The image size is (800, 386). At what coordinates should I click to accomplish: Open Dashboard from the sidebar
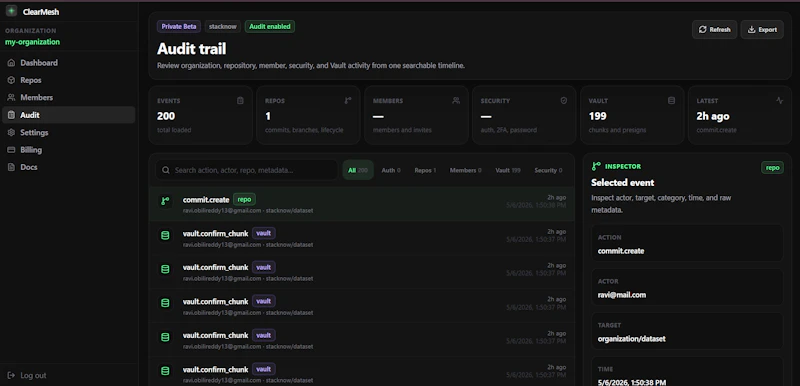68,63
